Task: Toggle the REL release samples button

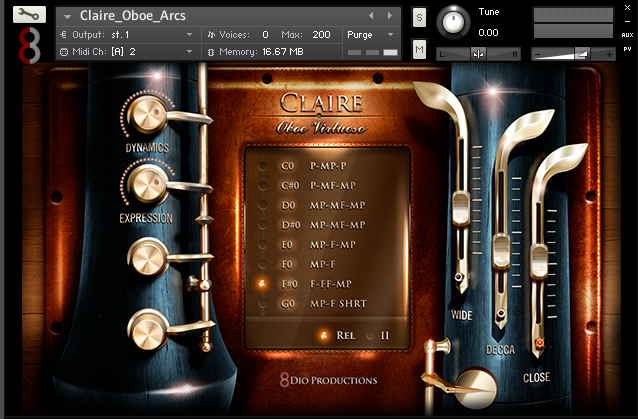Action: pos(324,336)
